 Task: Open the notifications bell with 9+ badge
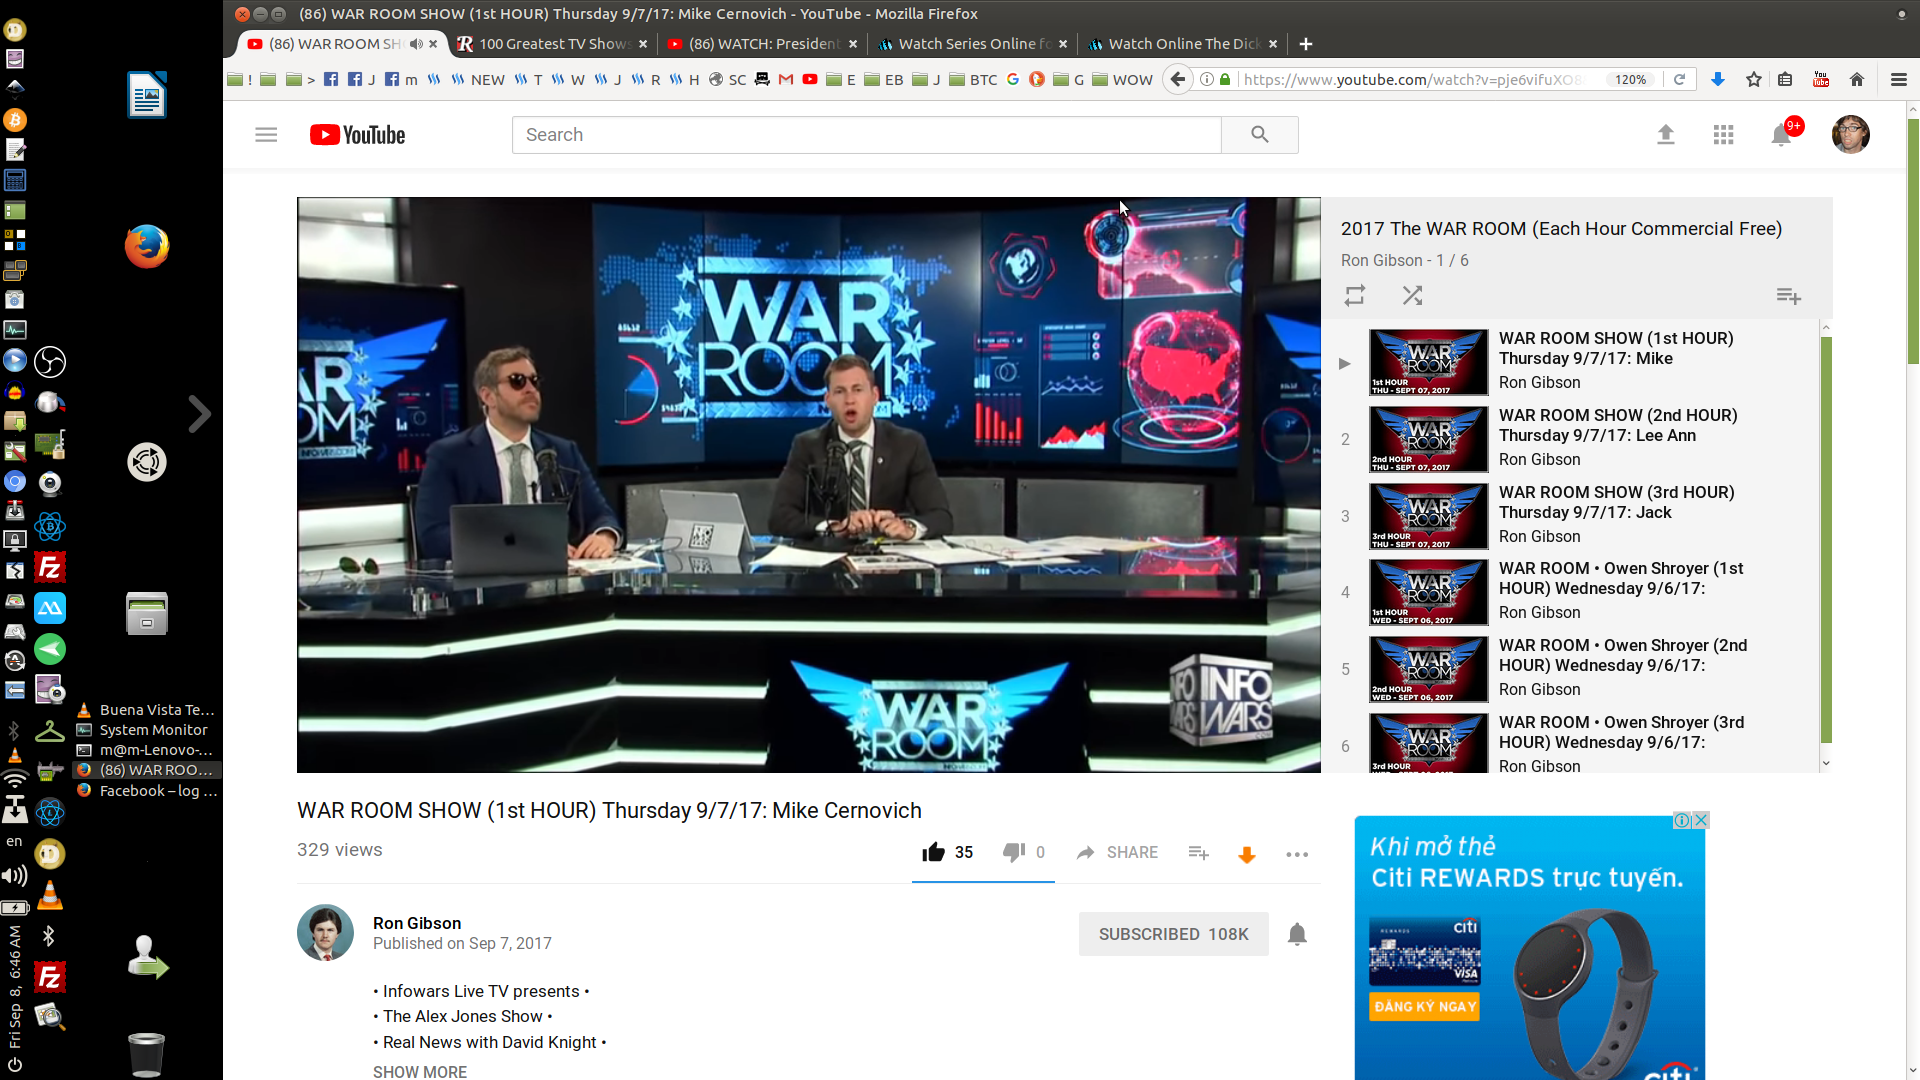pos(1782,134)
